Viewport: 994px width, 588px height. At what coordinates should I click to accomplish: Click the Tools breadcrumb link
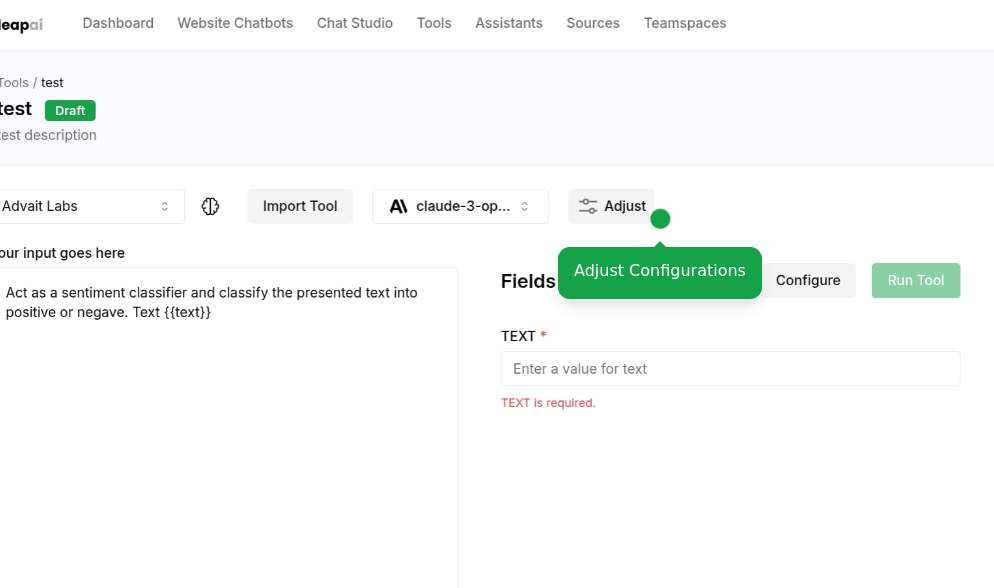click(13, 82)
